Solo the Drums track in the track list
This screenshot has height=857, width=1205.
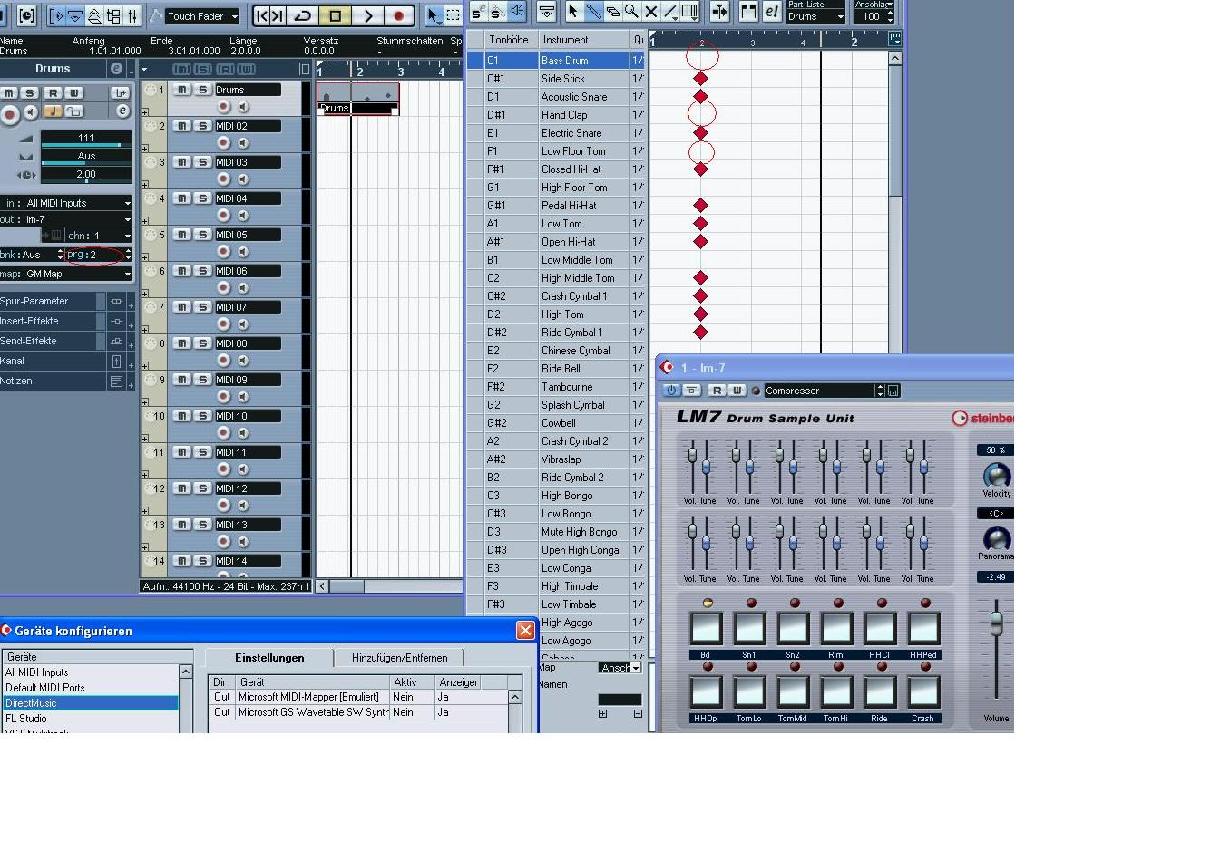pyautogui.click(x=202, y=90)
